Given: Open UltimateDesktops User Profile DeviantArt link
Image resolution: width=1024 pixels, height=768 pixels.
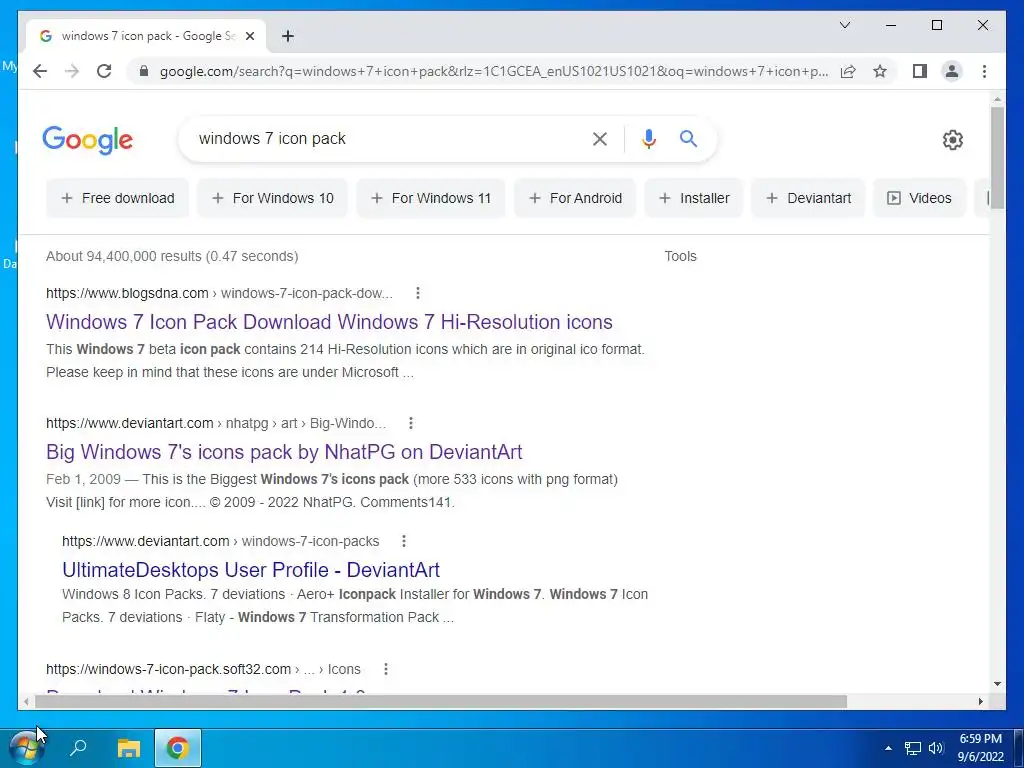Looking at the screenshot, I should point(251,569).
